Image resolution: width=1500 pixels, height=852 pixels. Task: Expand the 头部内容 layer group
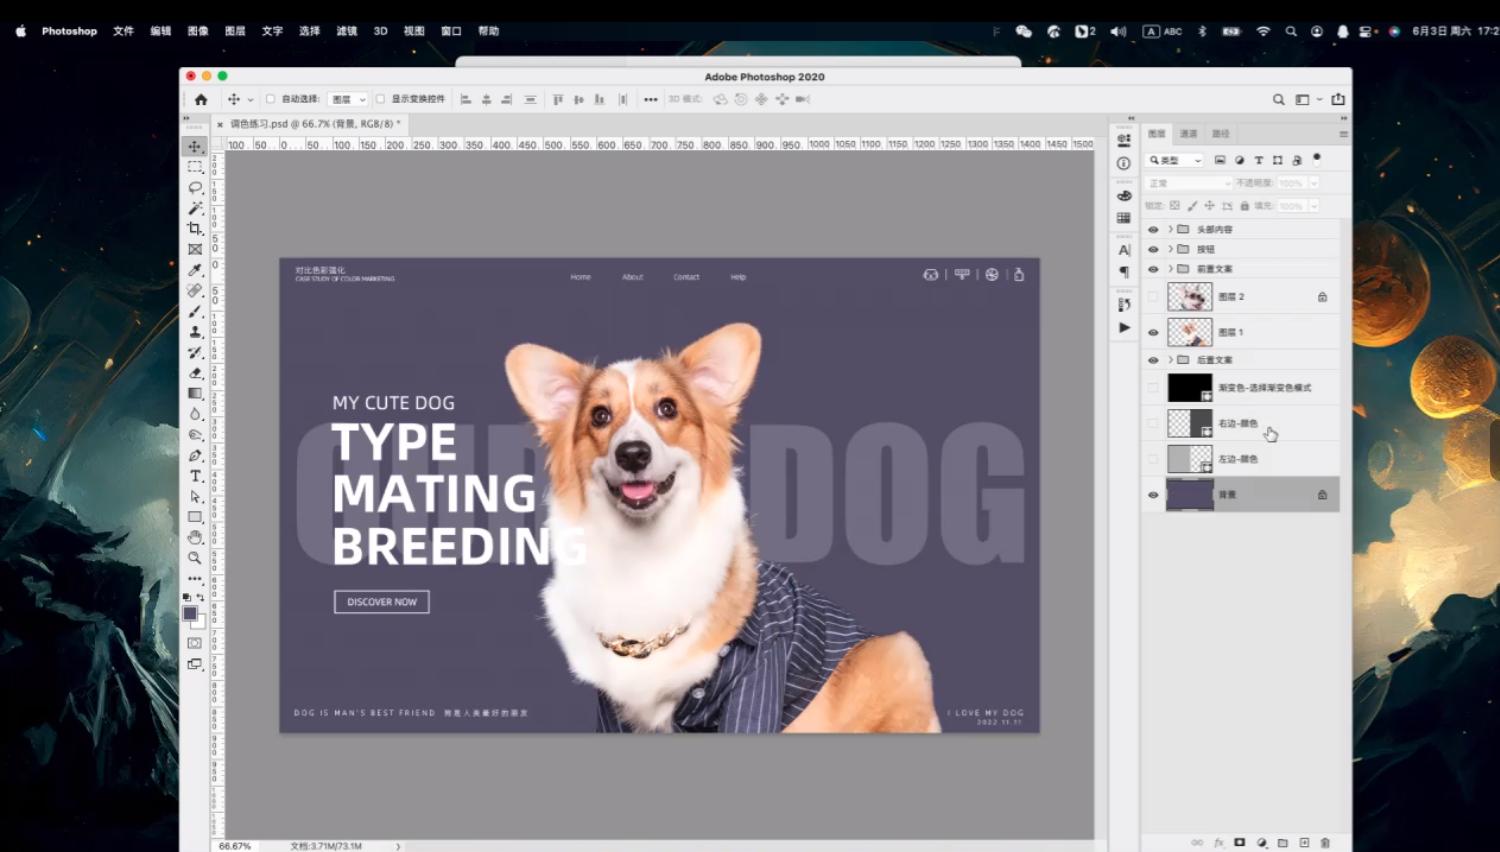1170,229
